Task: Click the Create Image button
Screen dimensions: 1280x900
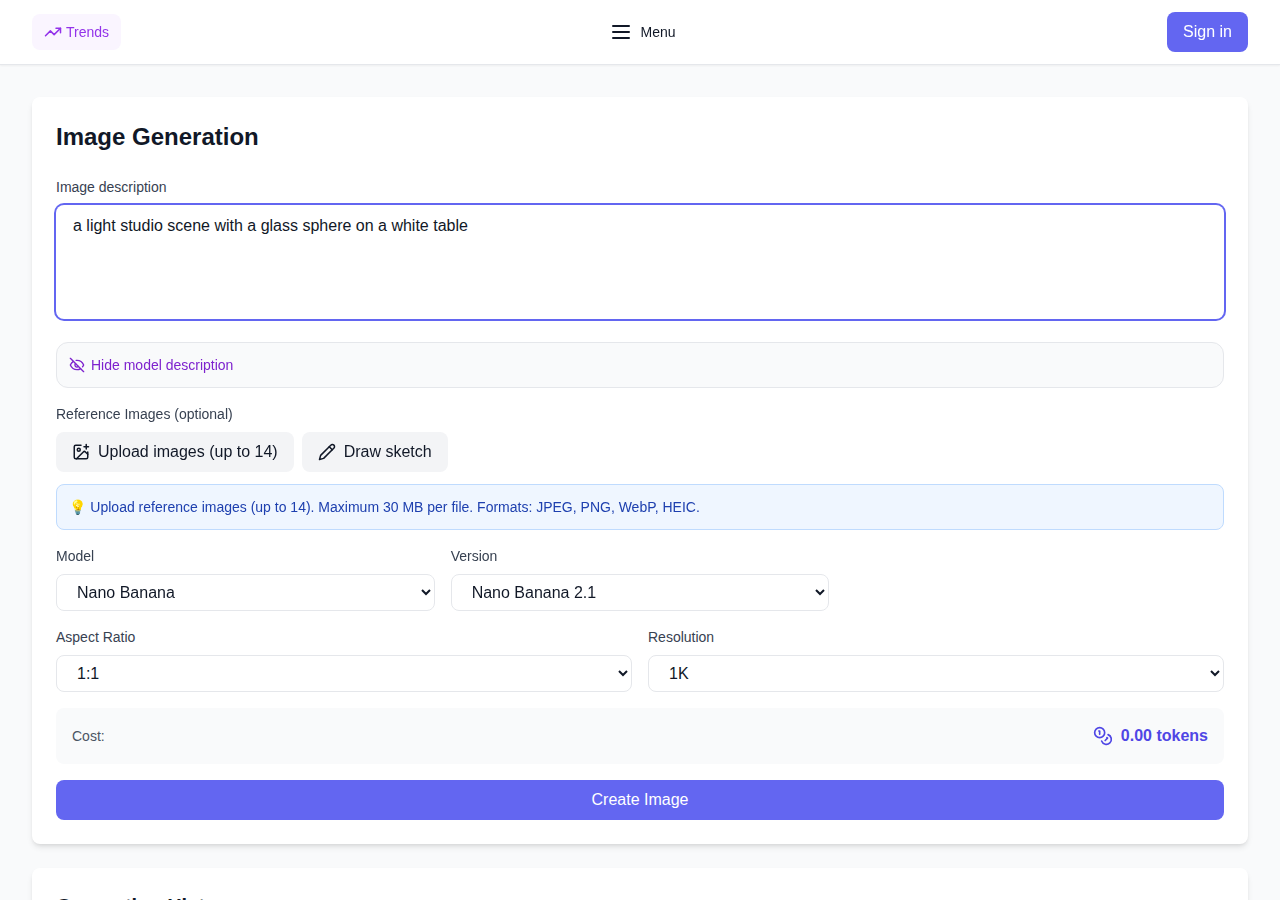Action: (640, 800)
